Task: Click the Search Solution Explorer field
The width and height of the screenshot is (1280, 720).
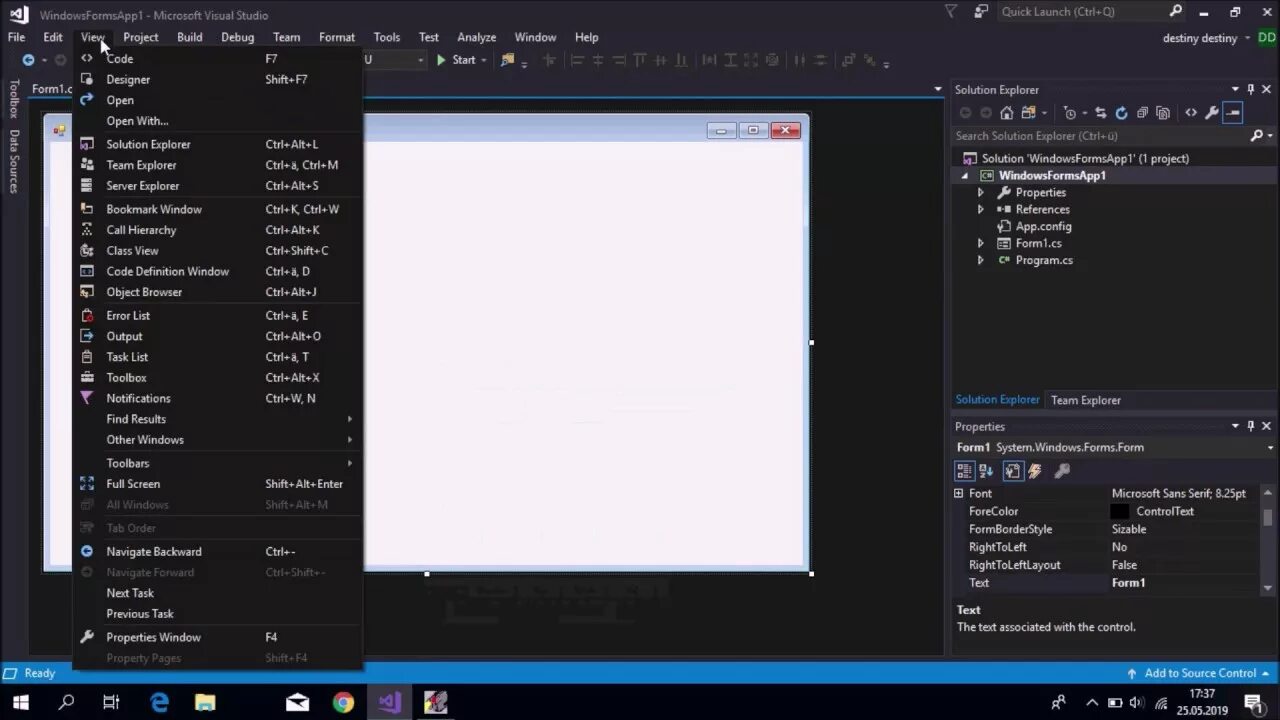Action: point(1100,136)
